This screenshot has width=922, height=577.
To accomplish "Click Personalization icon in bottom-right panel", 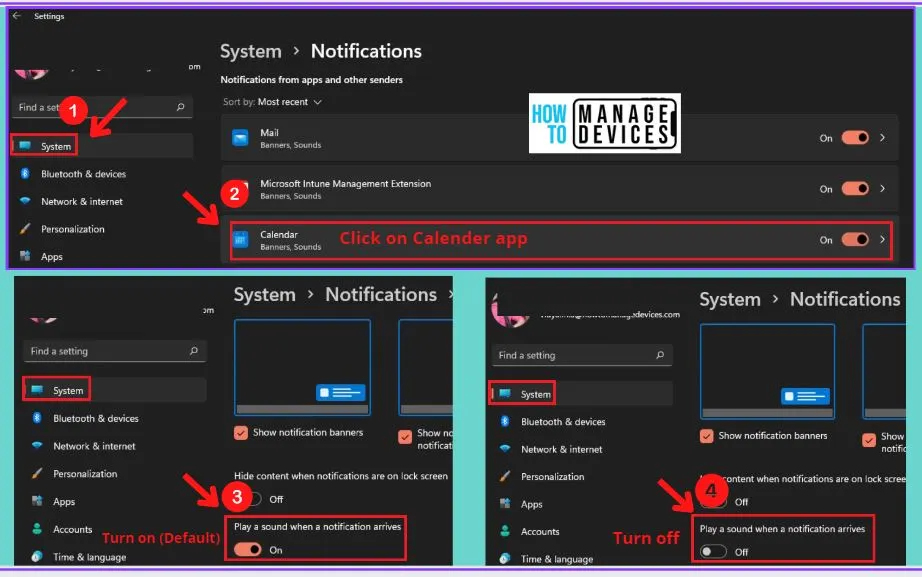I will (x=505, y=476).
